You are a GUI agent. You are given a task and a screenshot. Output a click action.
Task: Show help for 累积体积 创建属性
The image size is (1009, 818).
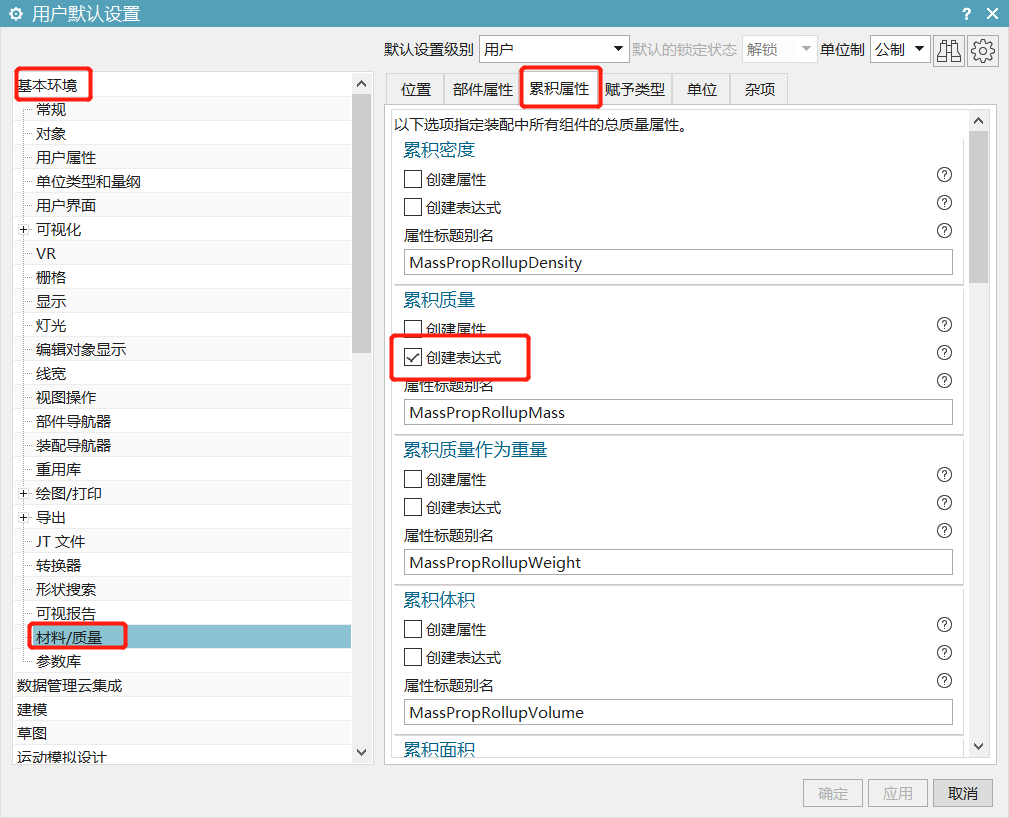click(944, 624)
